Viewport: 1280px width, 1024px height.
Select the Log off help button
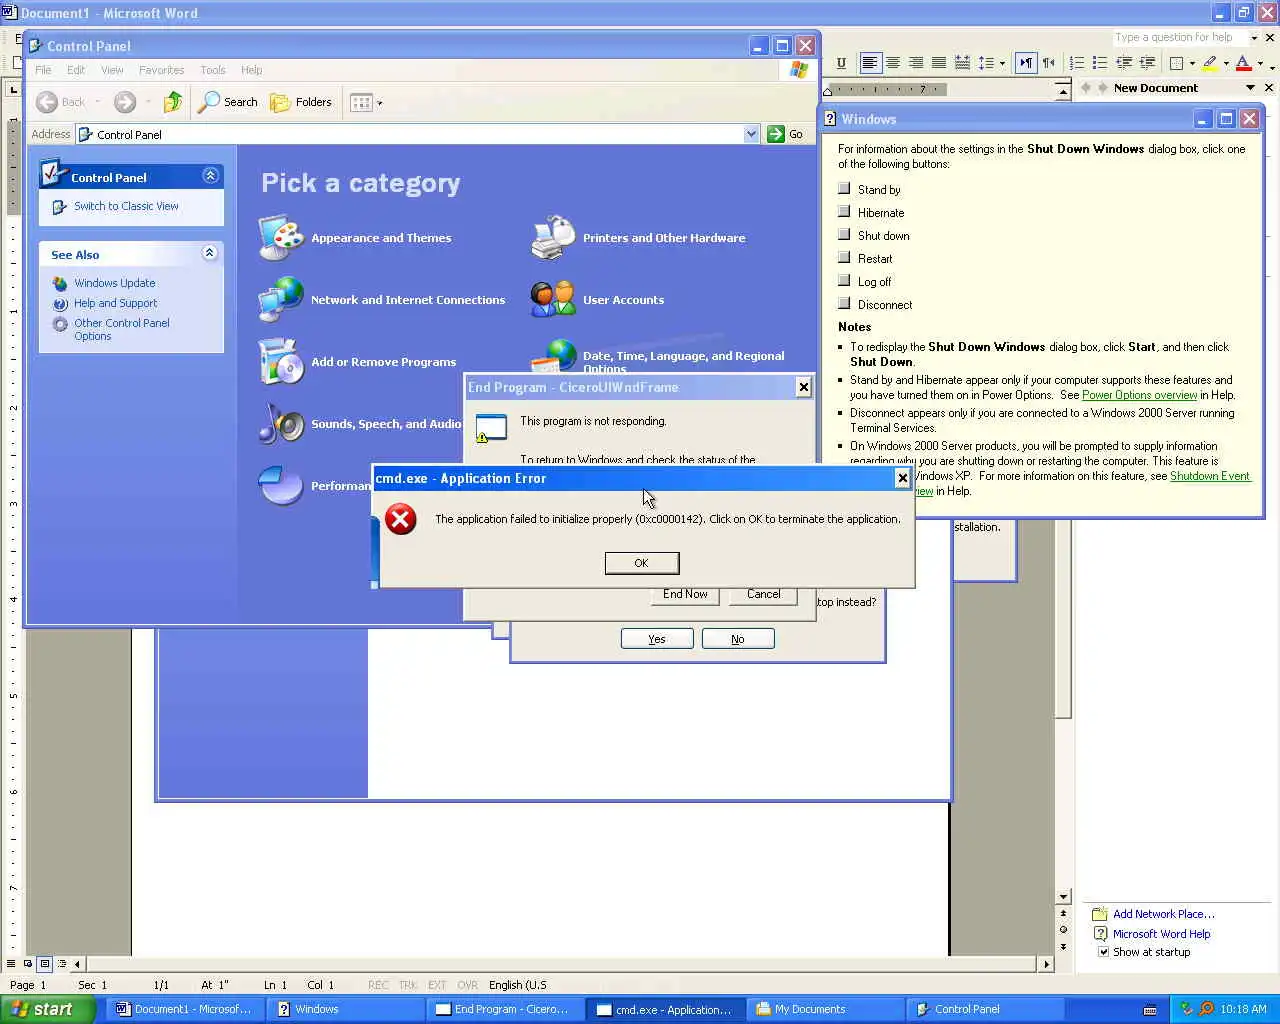point(844,280)
